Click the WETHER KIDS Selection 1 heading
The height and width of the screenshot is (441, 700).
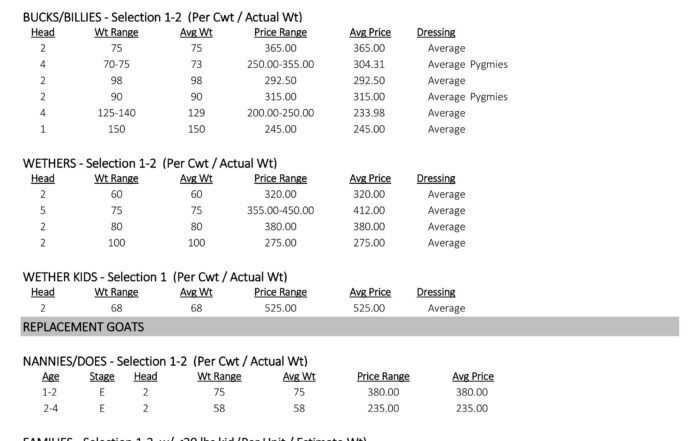click(x=155, y=277)
